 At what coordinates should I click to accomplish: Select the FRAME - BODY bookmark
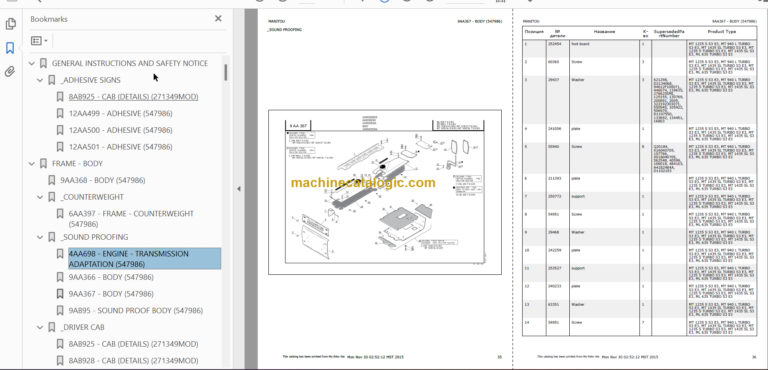tap(77, 164)
